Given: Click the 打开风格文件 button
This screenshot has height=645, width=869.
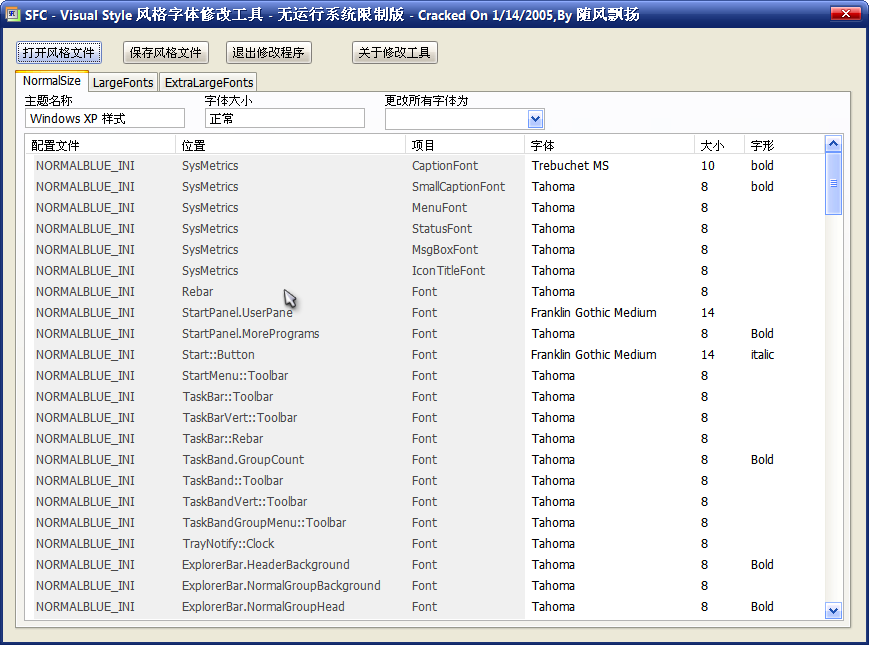Looking at the screenshot, I should point(59,53).
